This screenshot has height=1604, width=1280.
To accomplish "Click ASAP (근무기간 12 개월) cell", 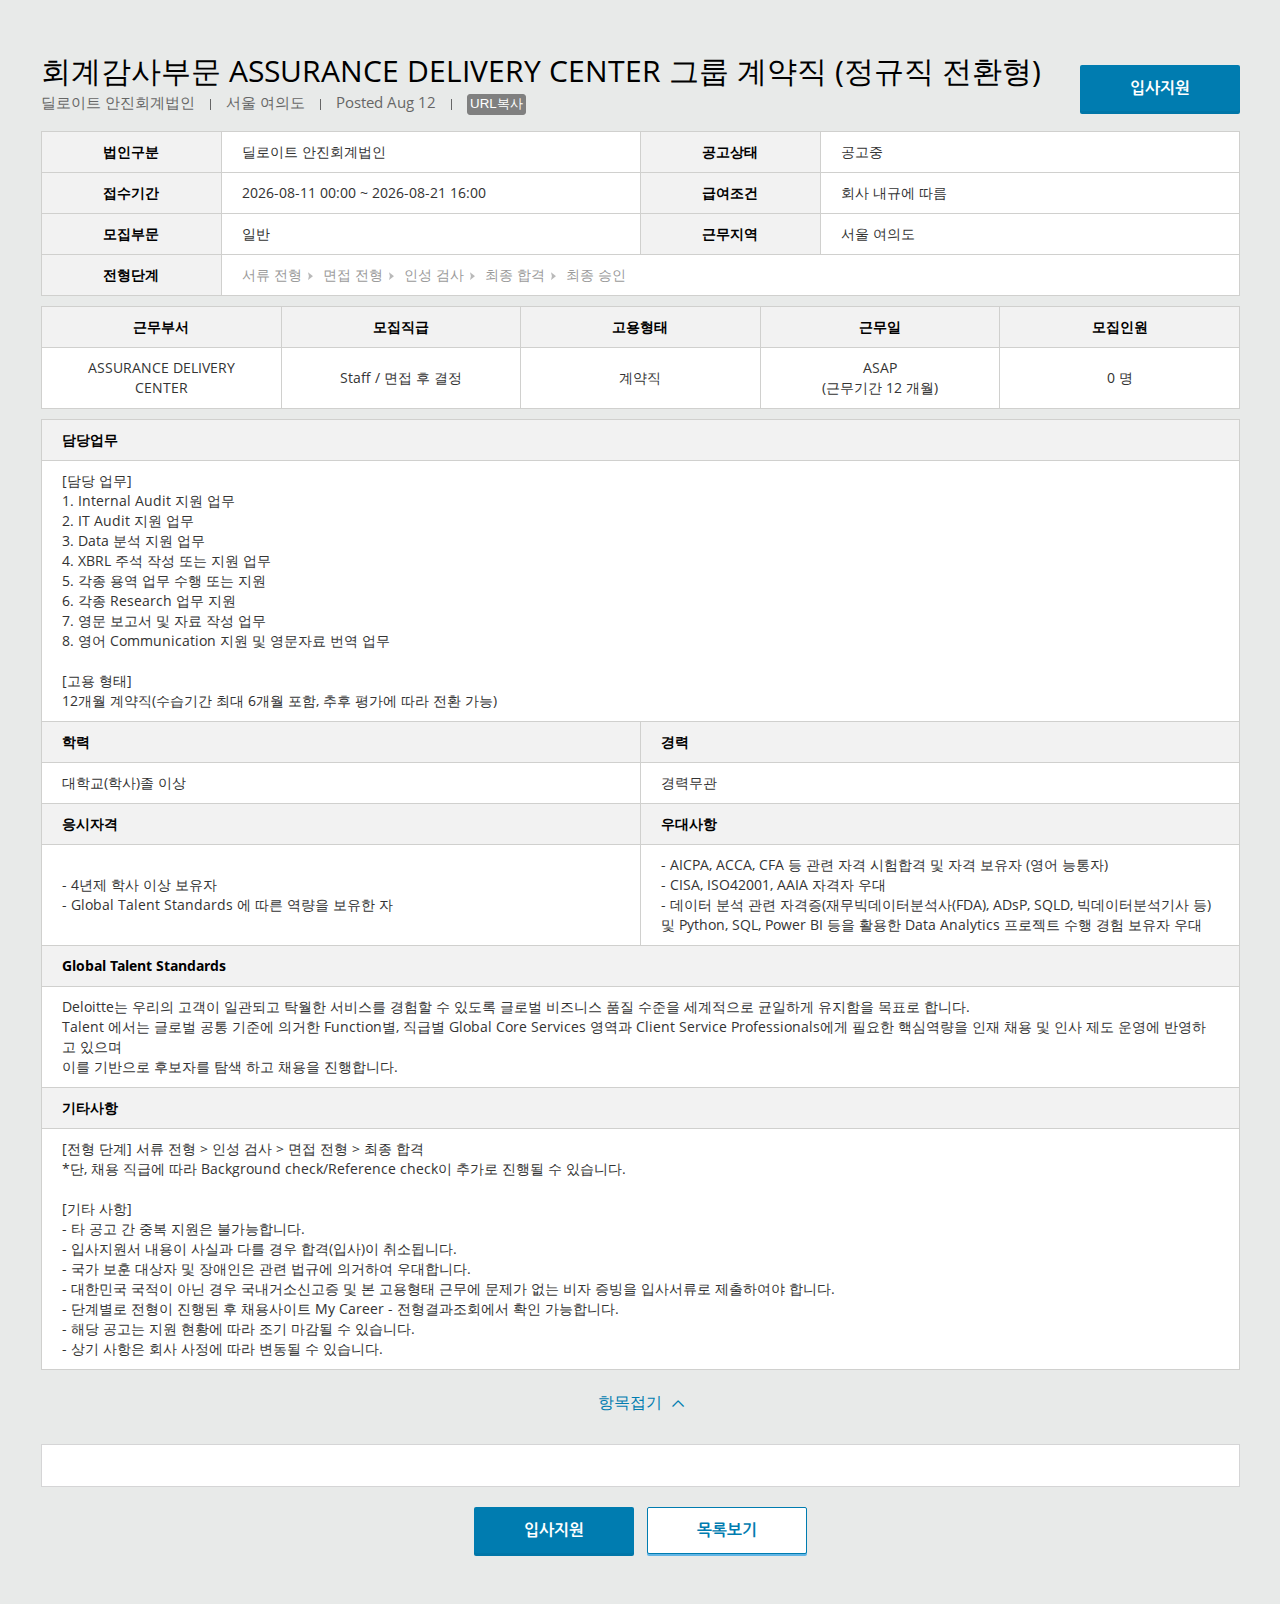I will point(880,378).
